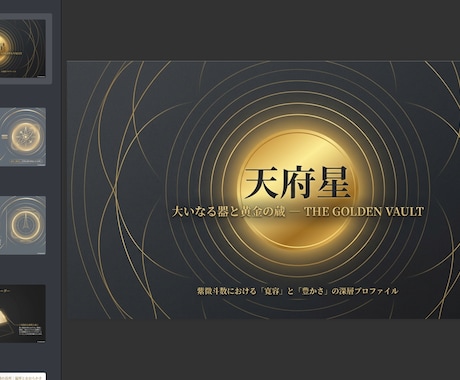Viewport: 460px width, 380px height.
Task: Click the 天府星 title on the main slide
Action: click(298, 183)
